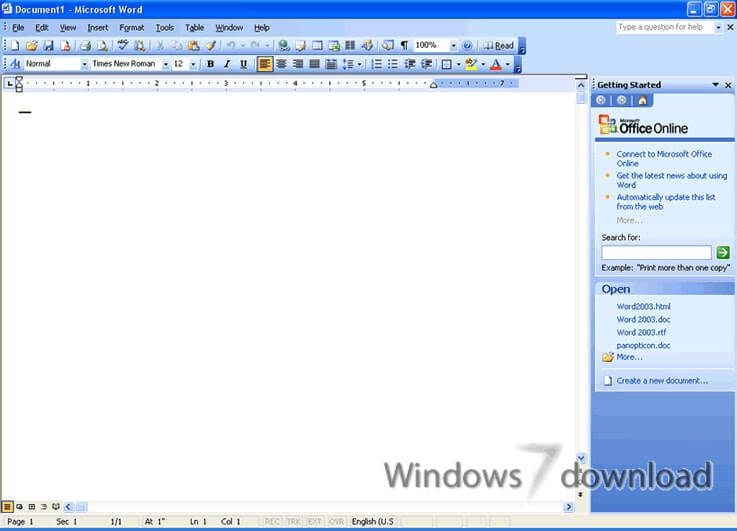Image resolution: width=737 pixels, height=531 pixels.
Task: Start a numbered list
Action: [376, 63]
